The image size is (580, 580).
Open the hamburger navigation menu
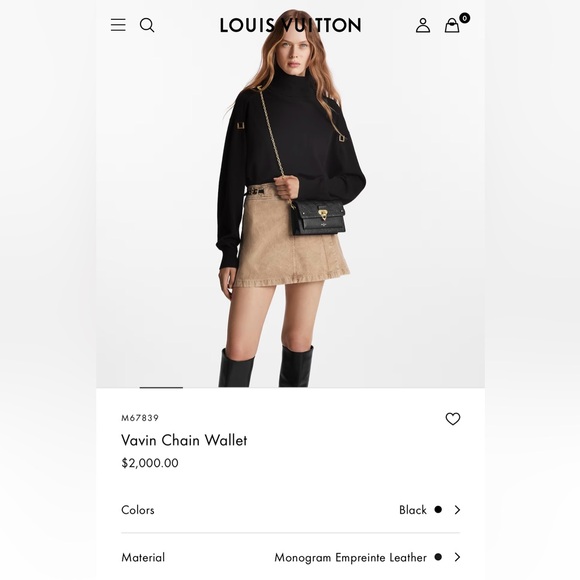[118, 25]
